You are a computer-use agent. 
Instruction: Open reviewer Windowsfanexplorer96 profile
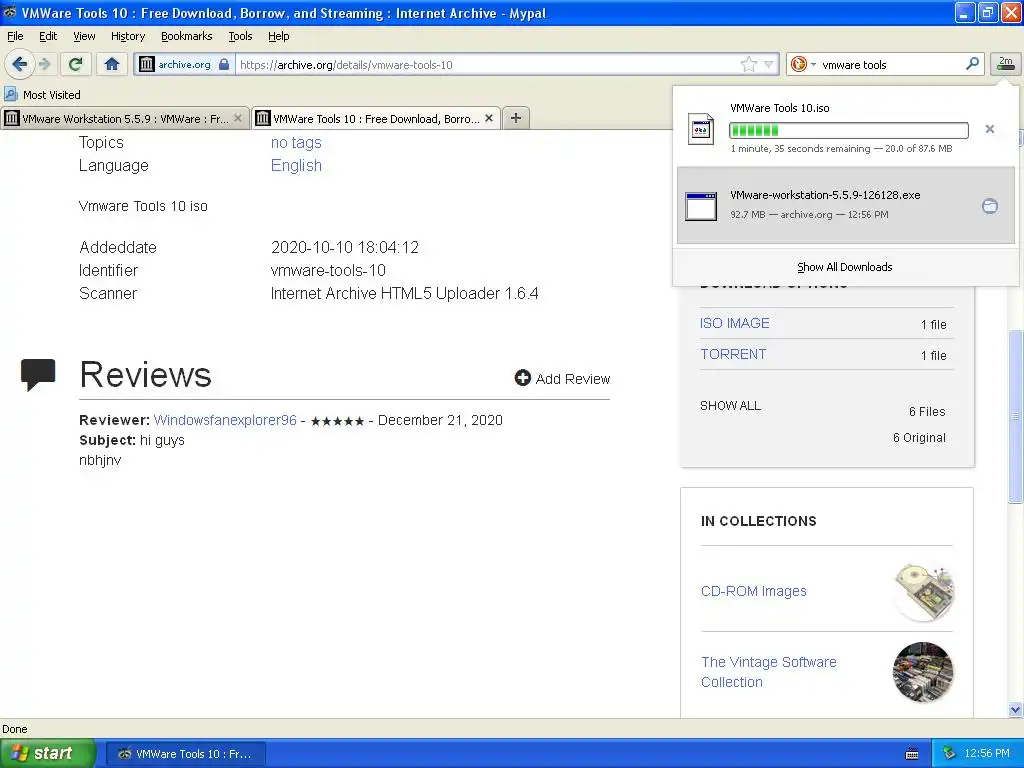click(x=225, y=420)
